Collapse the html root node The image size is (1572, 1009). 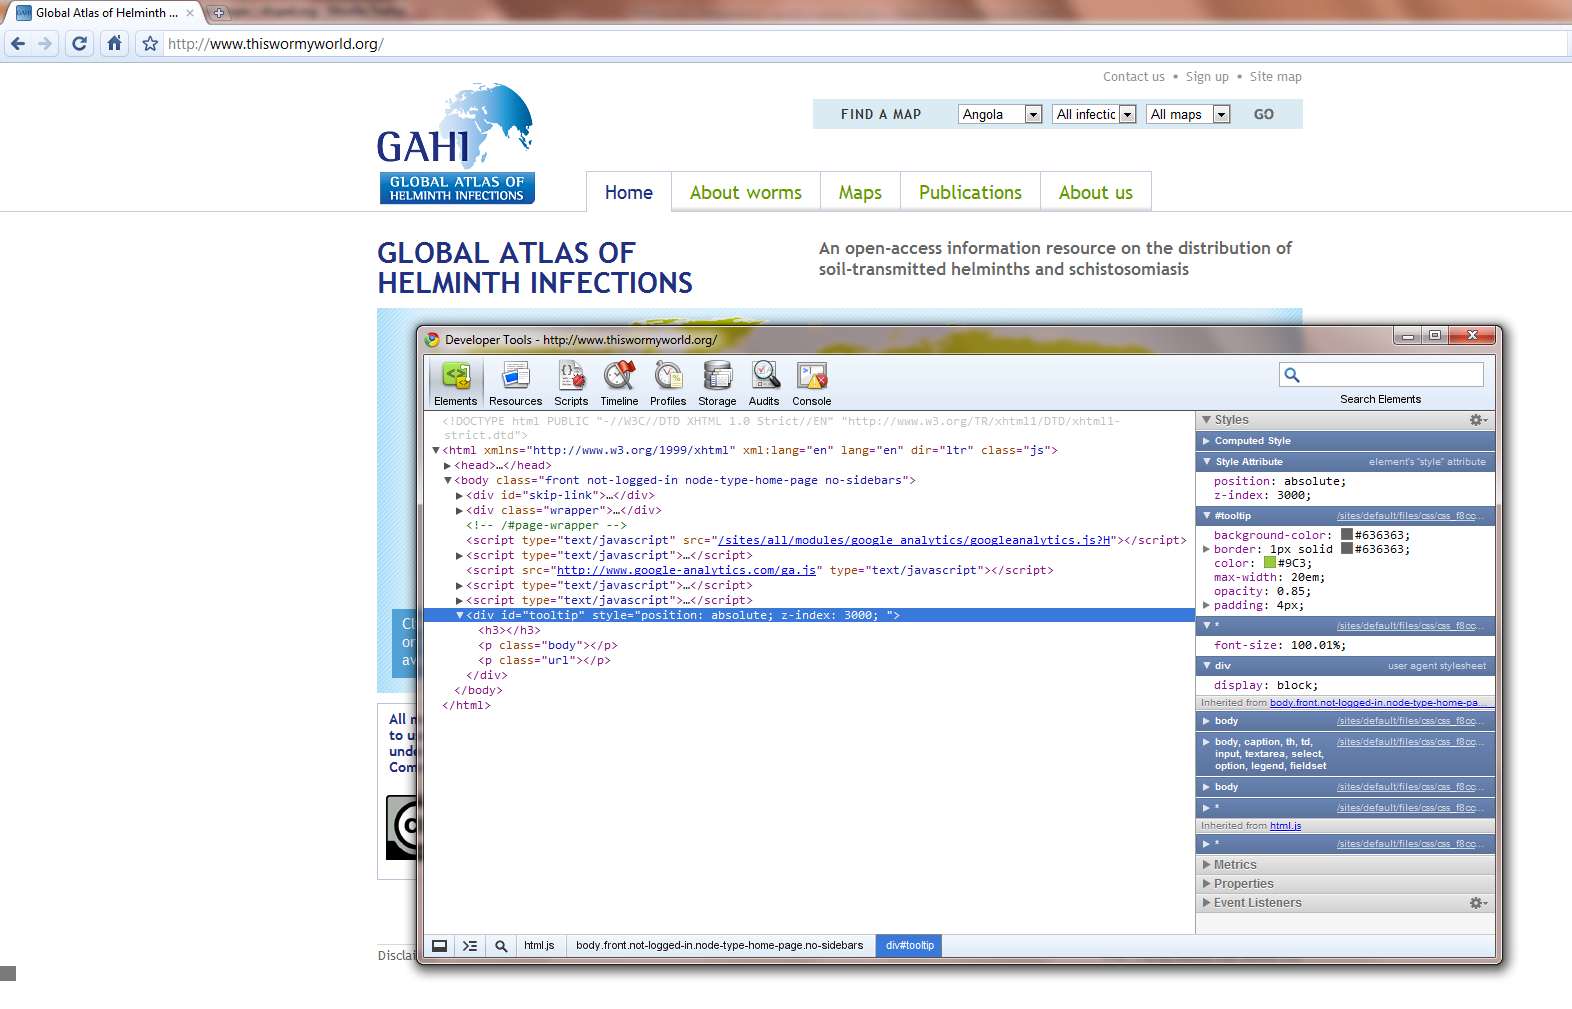tap(436, 451)
